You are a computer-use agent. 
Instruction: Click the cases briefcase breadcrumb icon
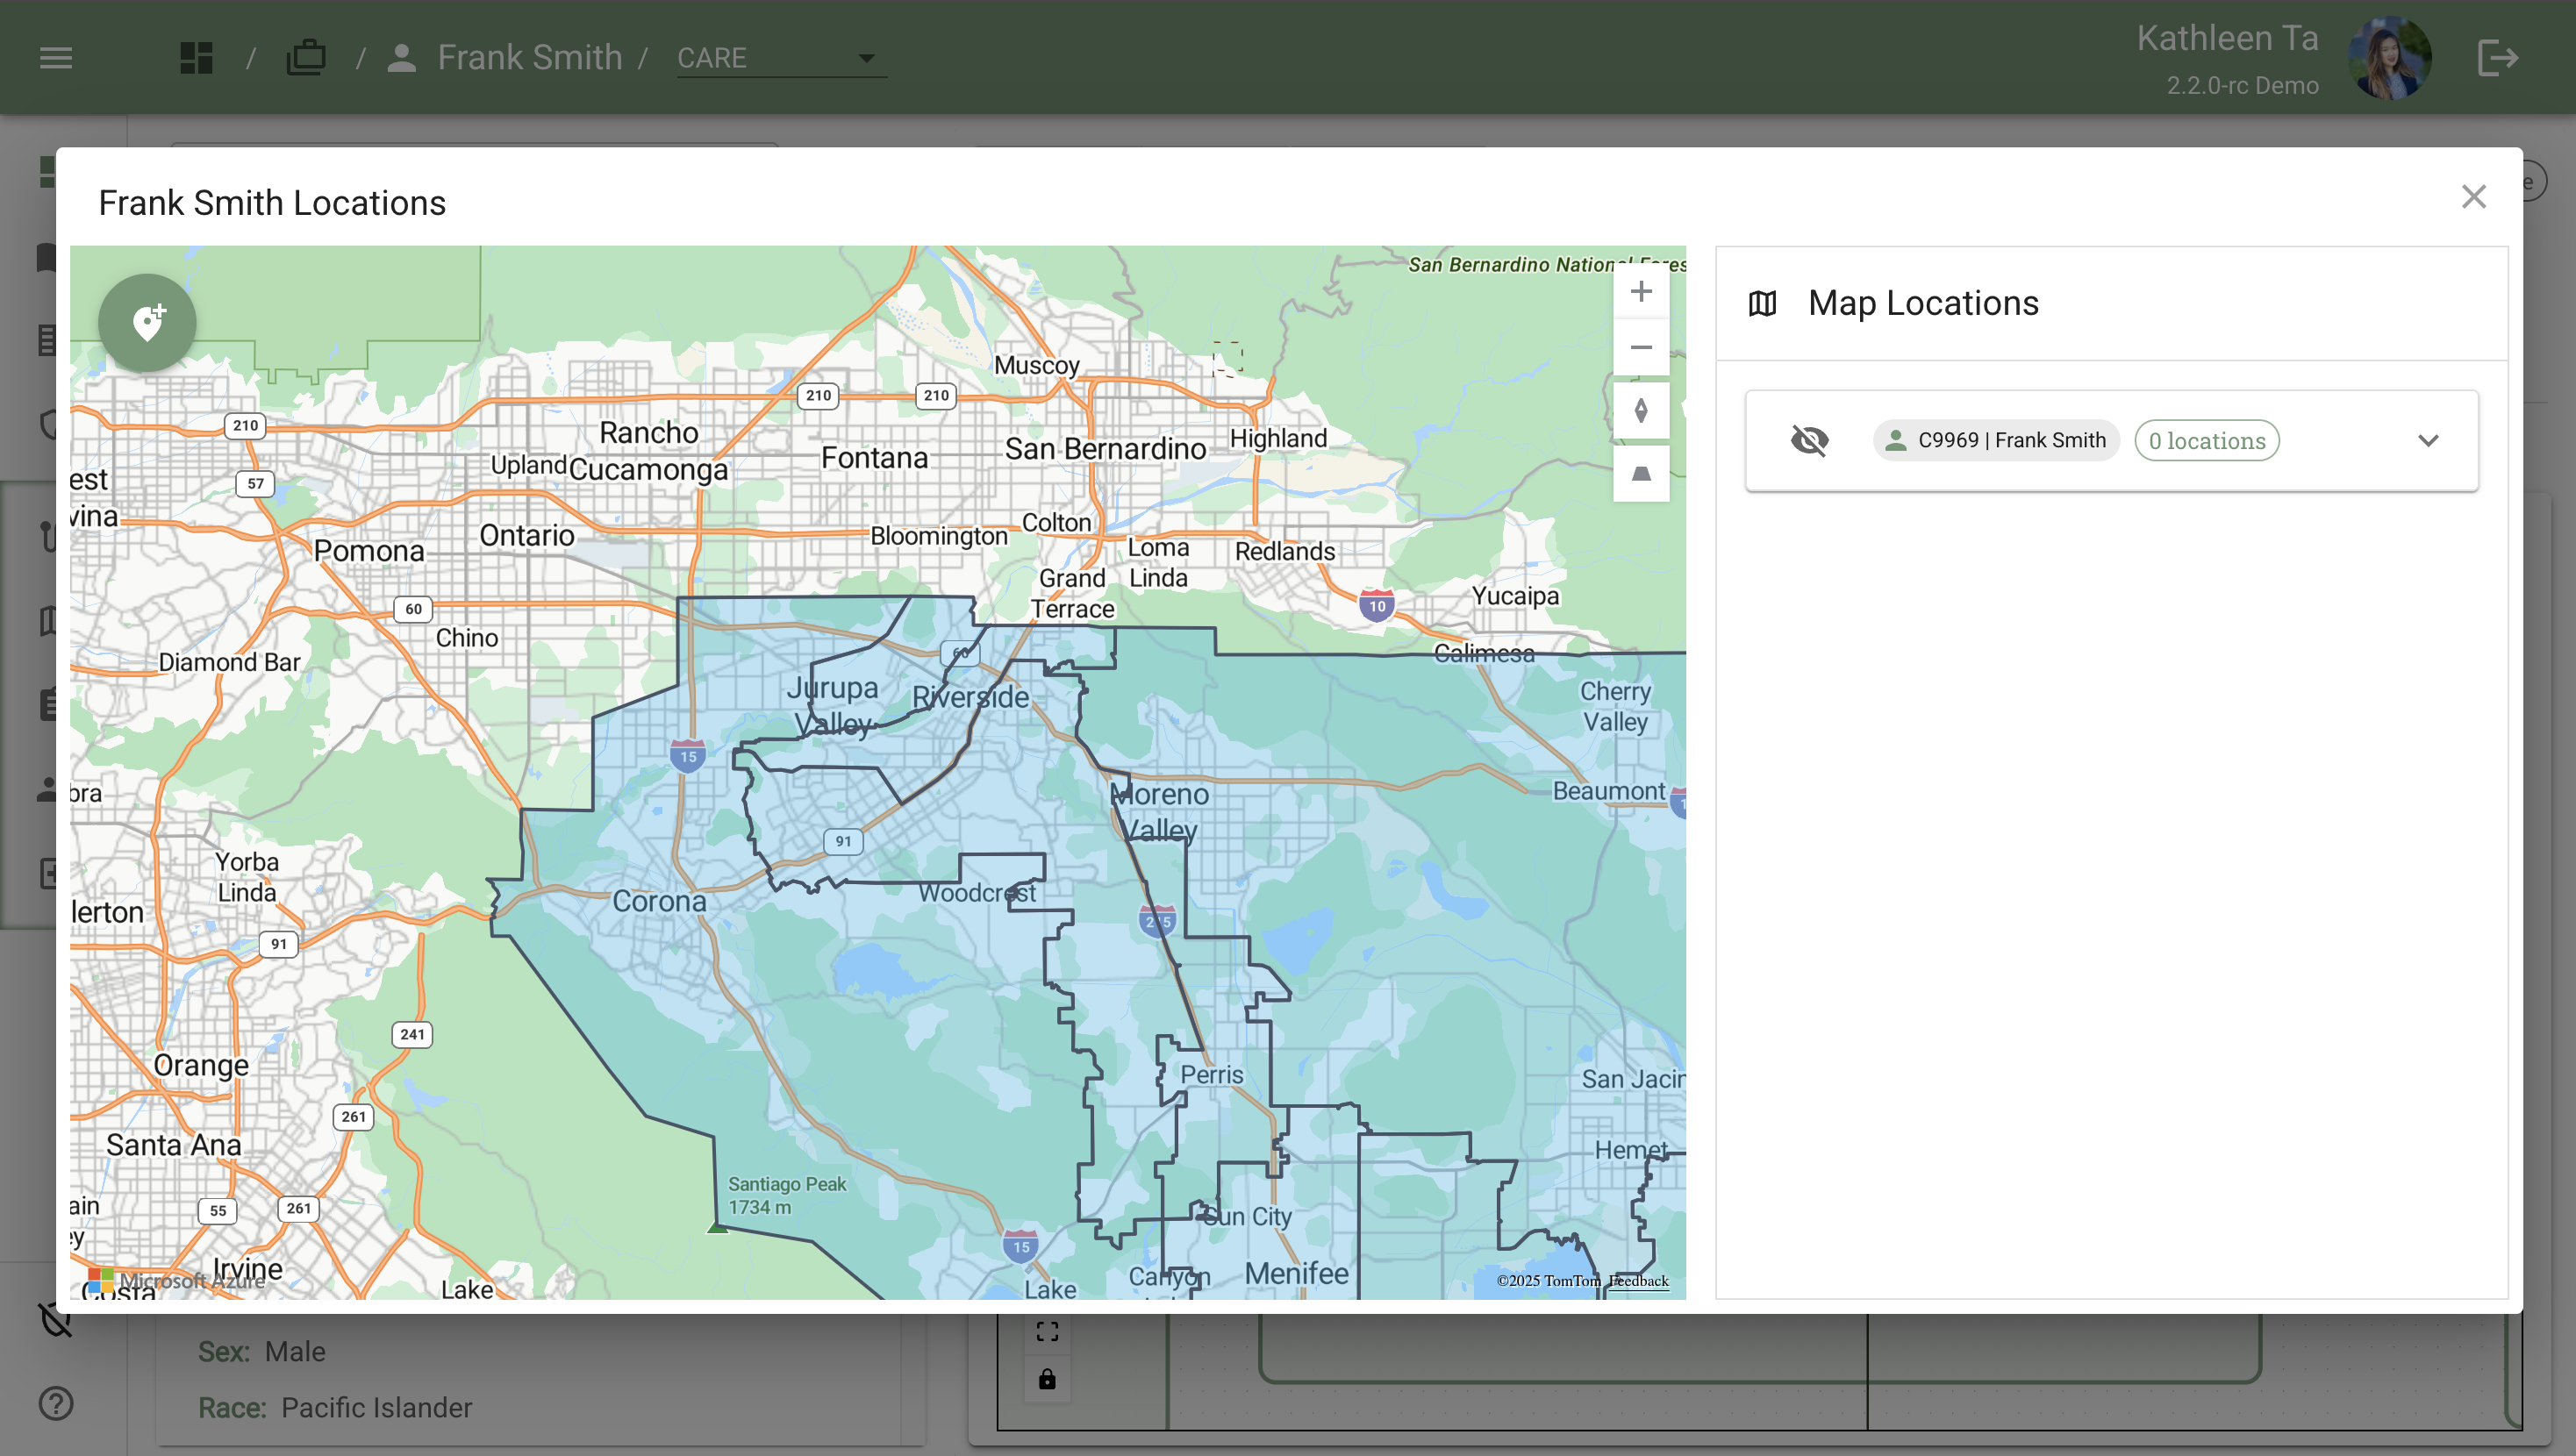[x=306, y=57]
